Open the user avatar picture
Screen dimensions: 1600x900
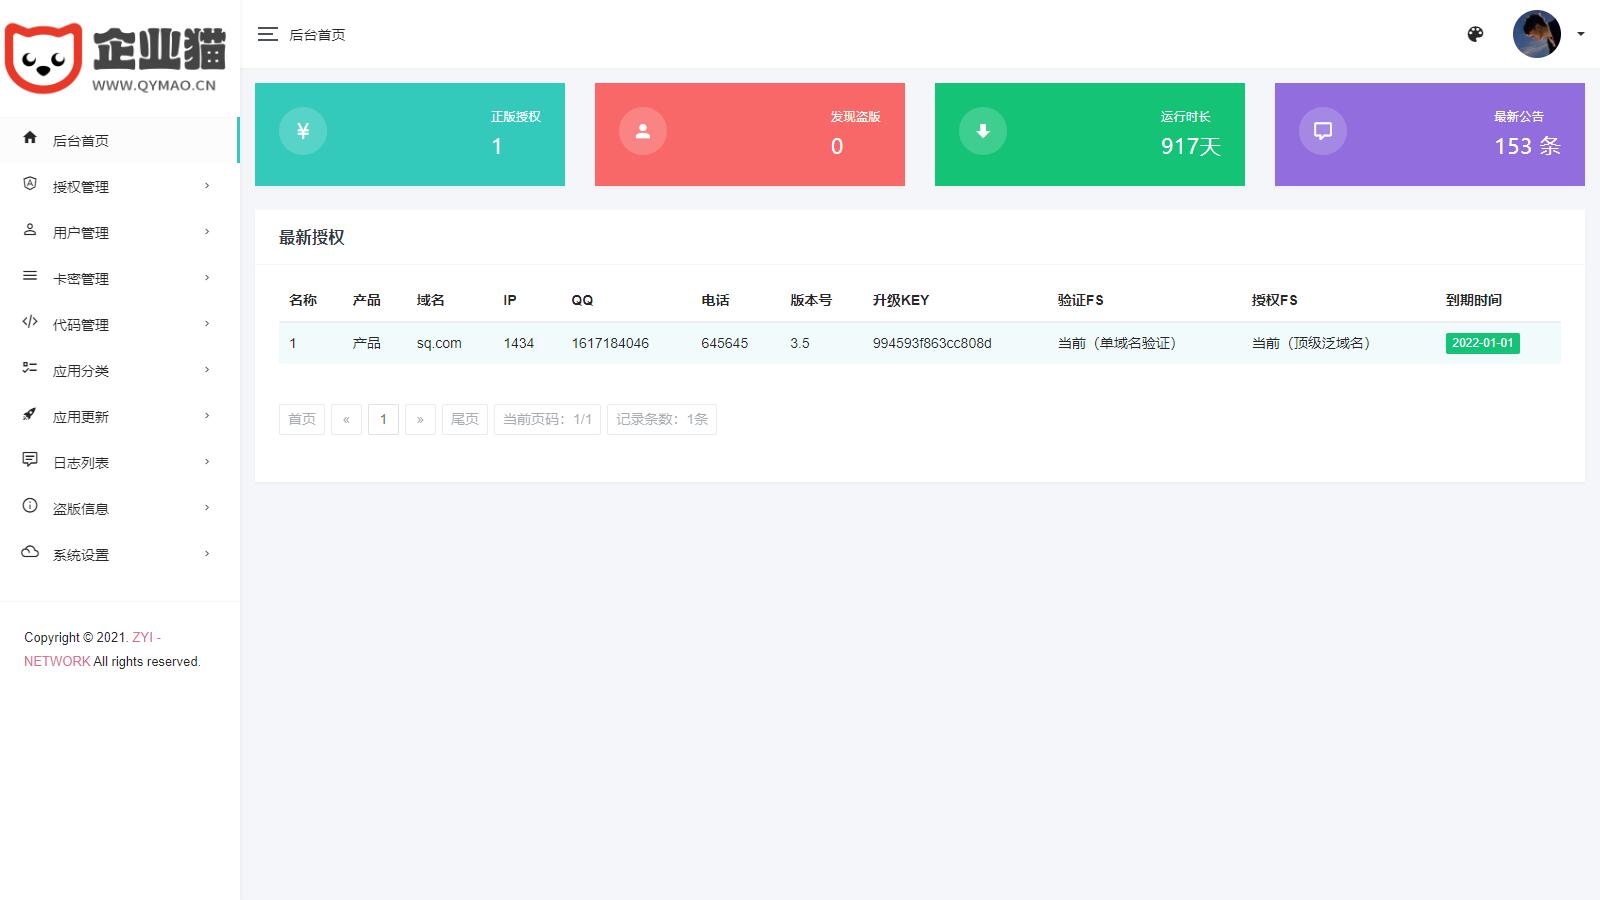pyautogui.click(x=1537, y=34)
